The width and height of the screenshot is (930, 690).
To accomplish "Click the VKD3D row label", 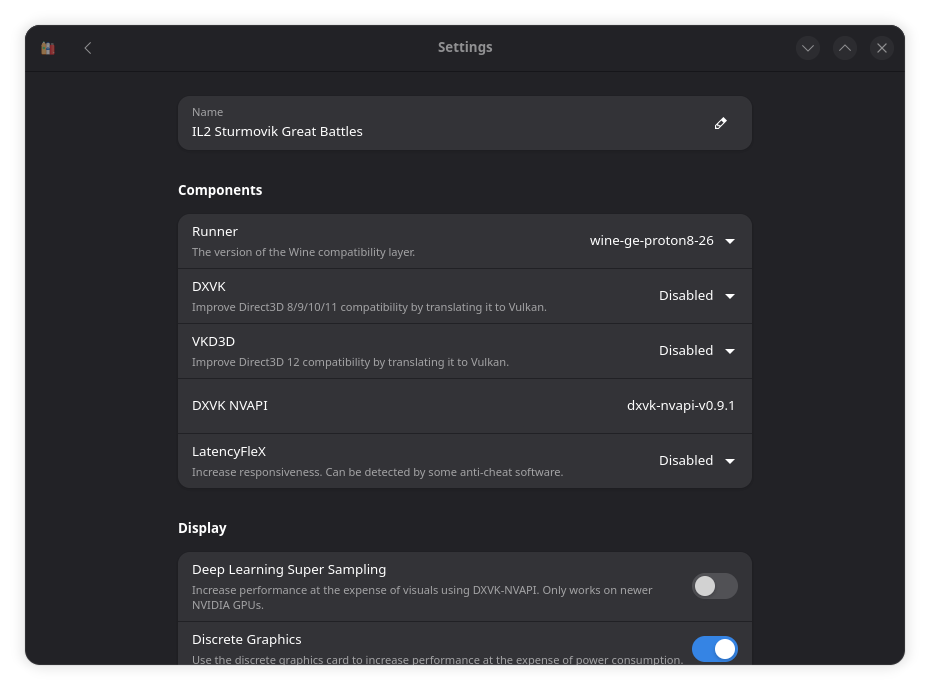I will point(214,342).
